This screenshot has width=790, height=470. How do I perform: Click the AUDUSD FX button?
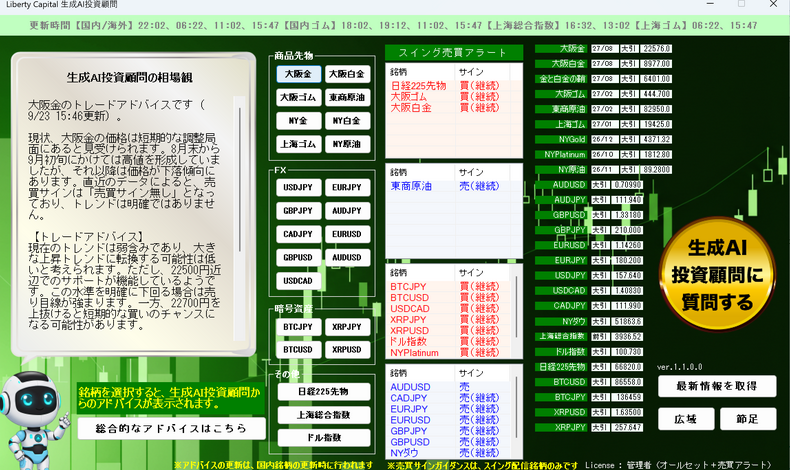(x=347, y=257)
